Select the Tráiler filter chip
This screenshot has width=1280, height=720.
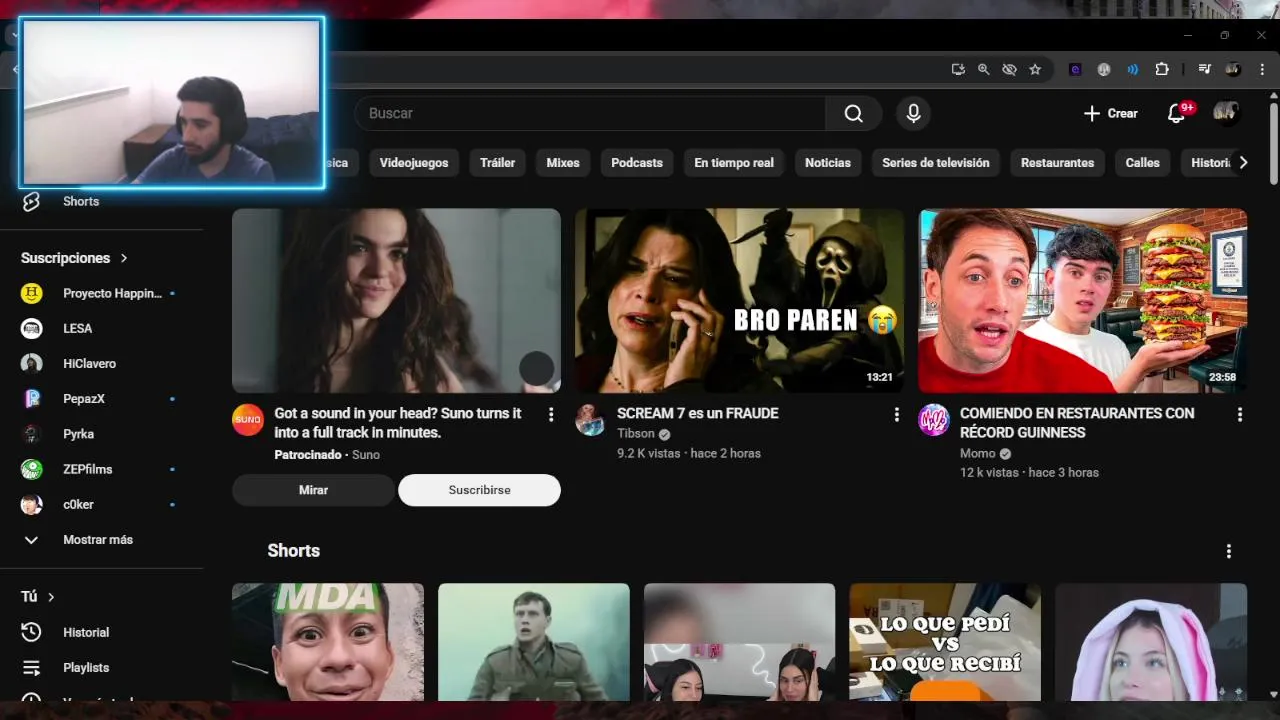pos(497,162)
